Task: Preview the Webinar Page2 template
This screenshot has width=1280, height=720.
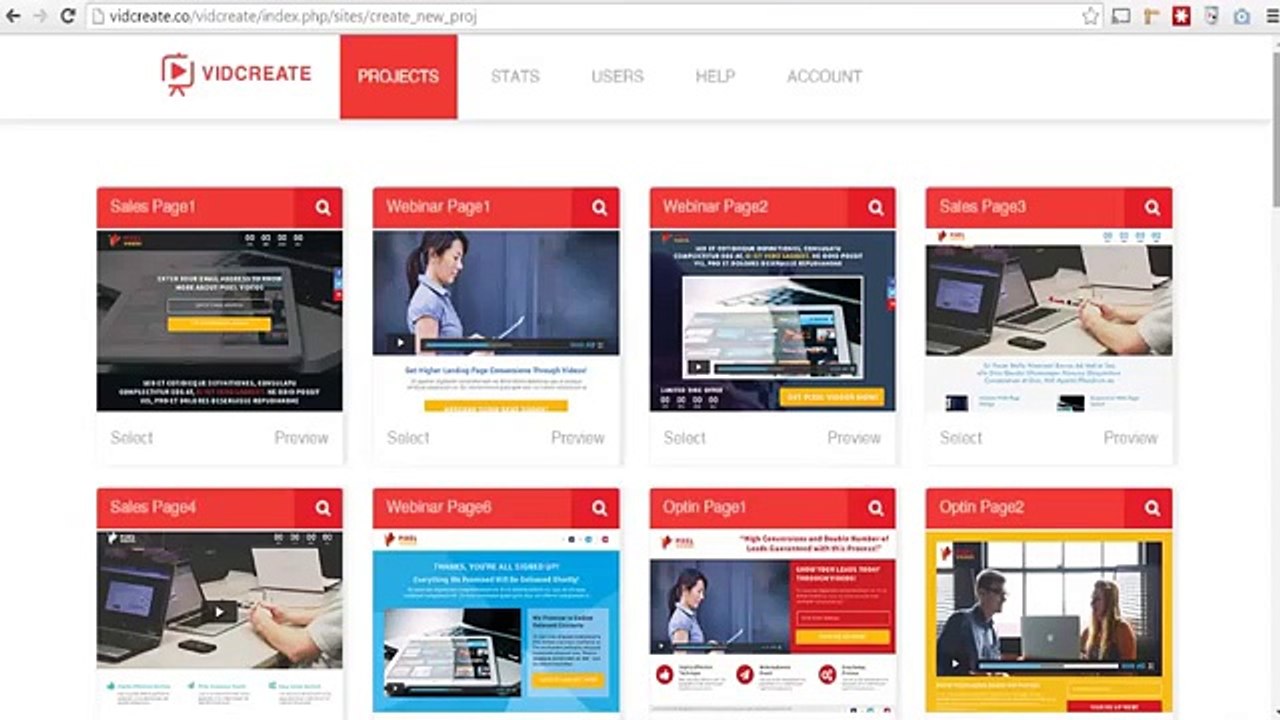Action: pyautogui.click(x=854, y=438)
